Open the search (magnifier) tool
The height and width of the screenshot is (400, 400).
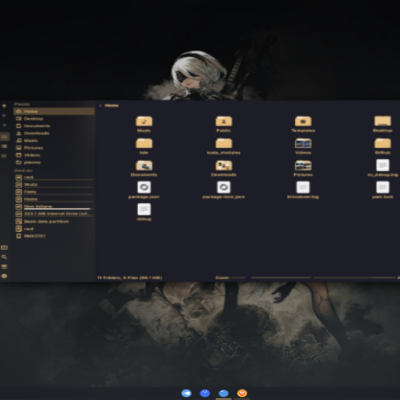(4, 257)
